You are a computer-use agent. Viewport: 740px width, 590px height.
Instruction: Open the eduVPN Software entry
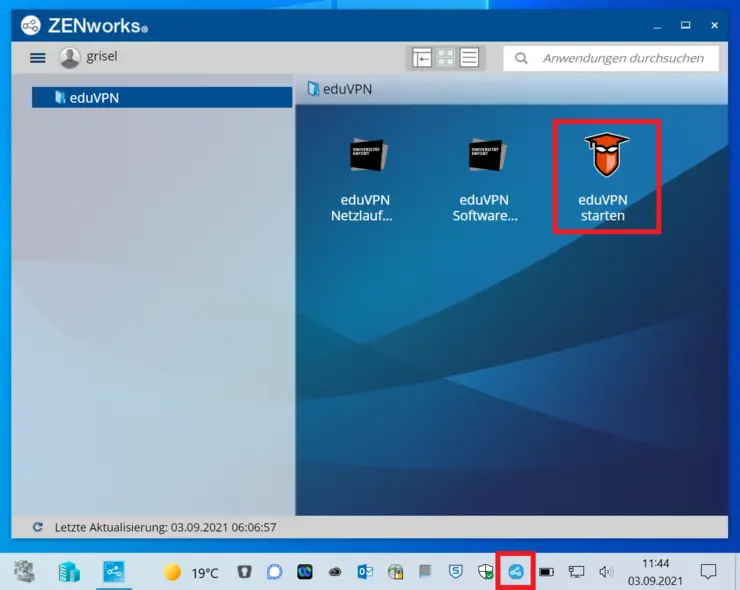click(486, 180)
